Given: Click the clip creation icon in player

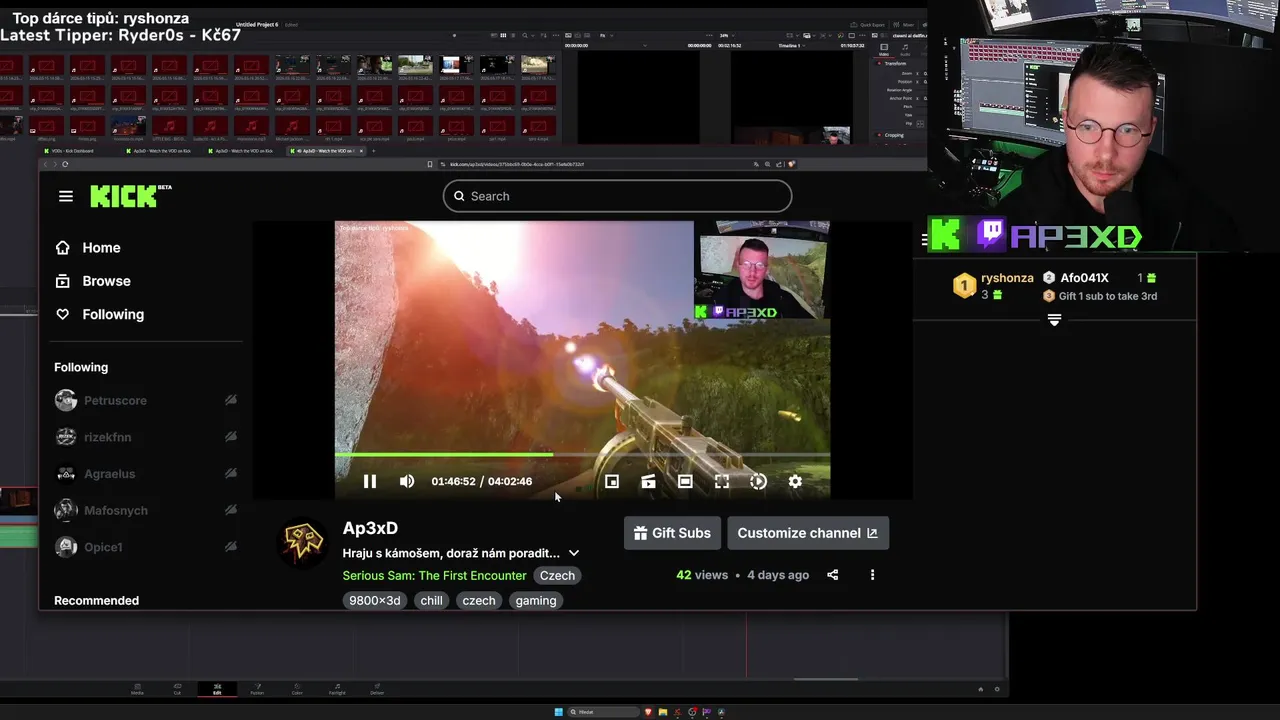Looking at the screenshot, I should 648,481.
